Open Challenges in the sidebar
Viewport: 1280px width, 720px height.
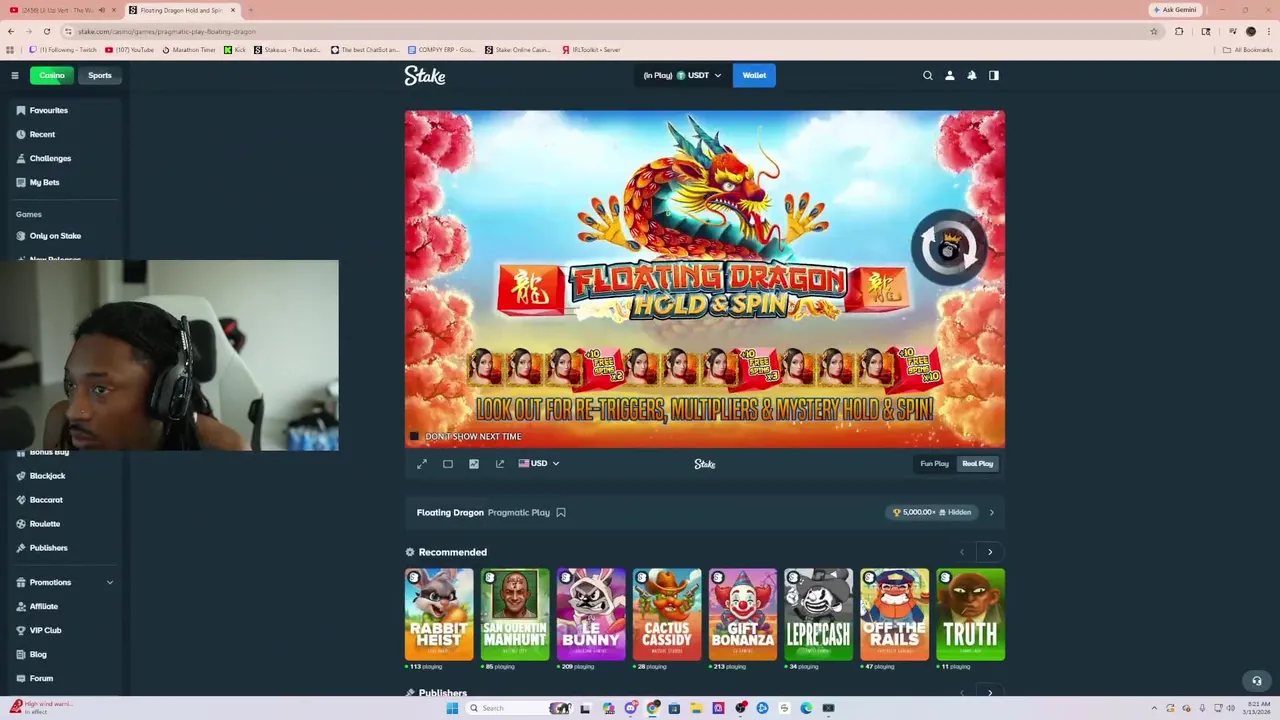click(x=50, y=158)
